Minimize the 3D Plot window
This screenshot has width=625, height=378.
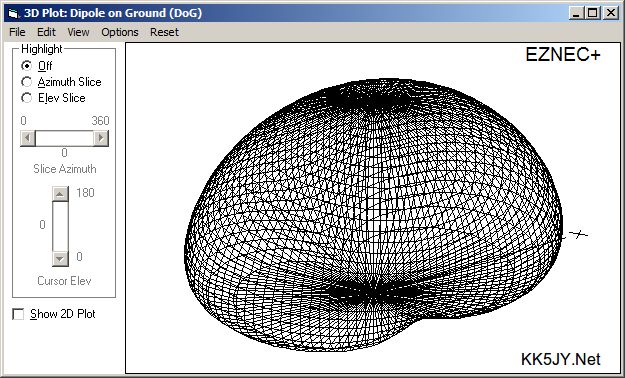point(576,13)
